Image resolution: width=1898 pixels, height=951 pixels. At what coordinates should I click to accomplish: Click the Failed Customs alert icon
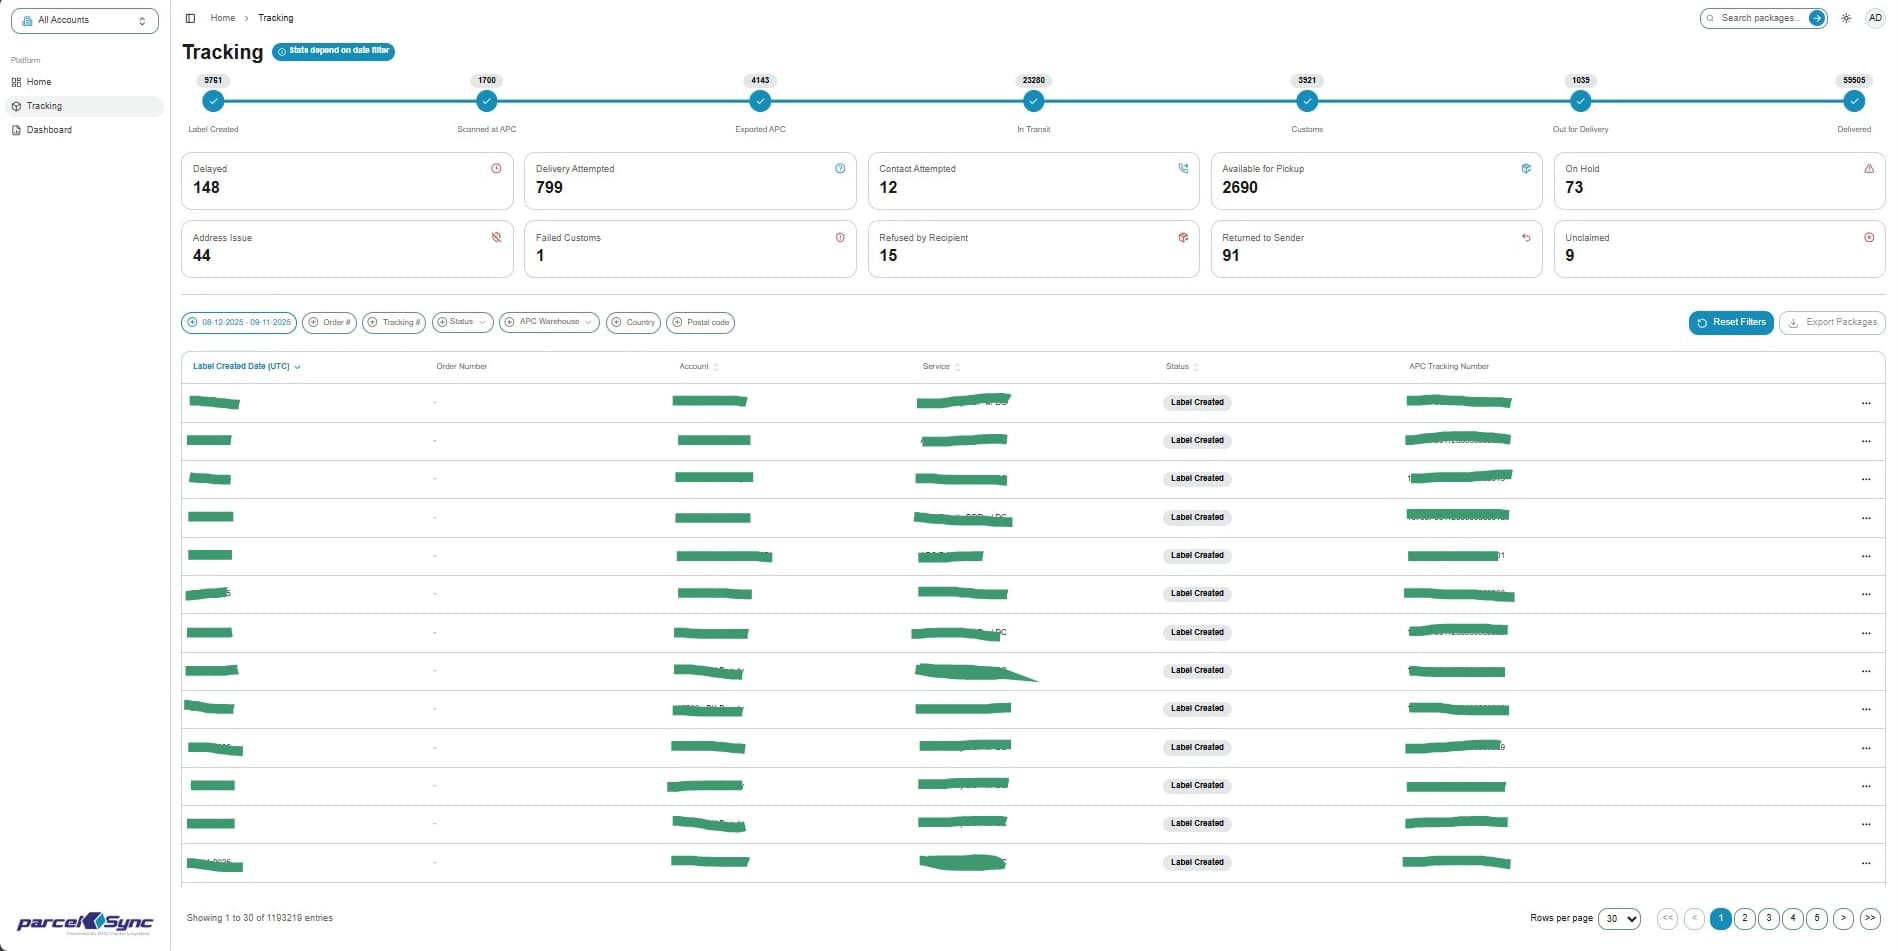pos(840,237)
